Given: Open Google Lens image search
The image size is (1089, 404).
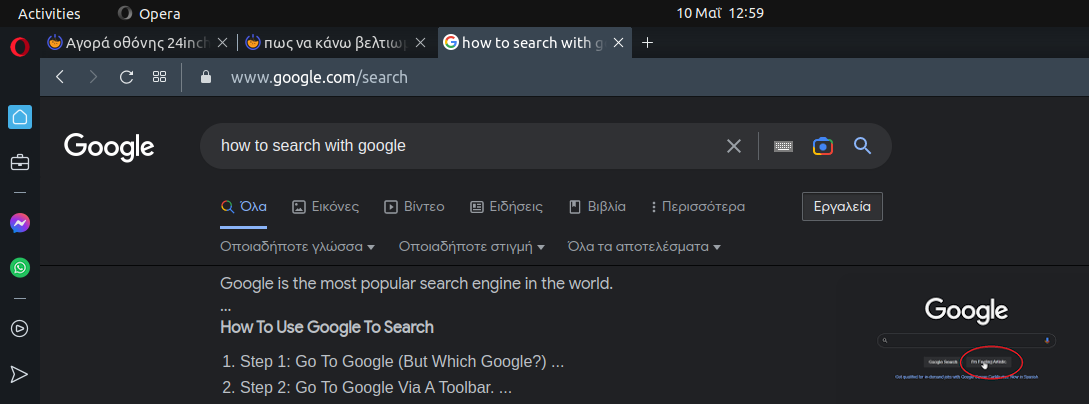Looking at the screenshot, I should coord(822,146).
